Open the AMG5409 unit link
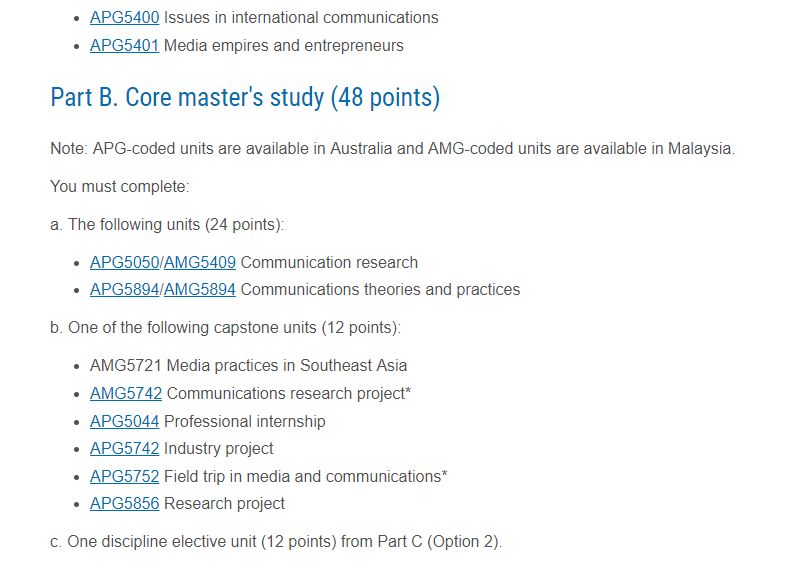Screen dimensions: 790x571 click(x=200, y=263)
